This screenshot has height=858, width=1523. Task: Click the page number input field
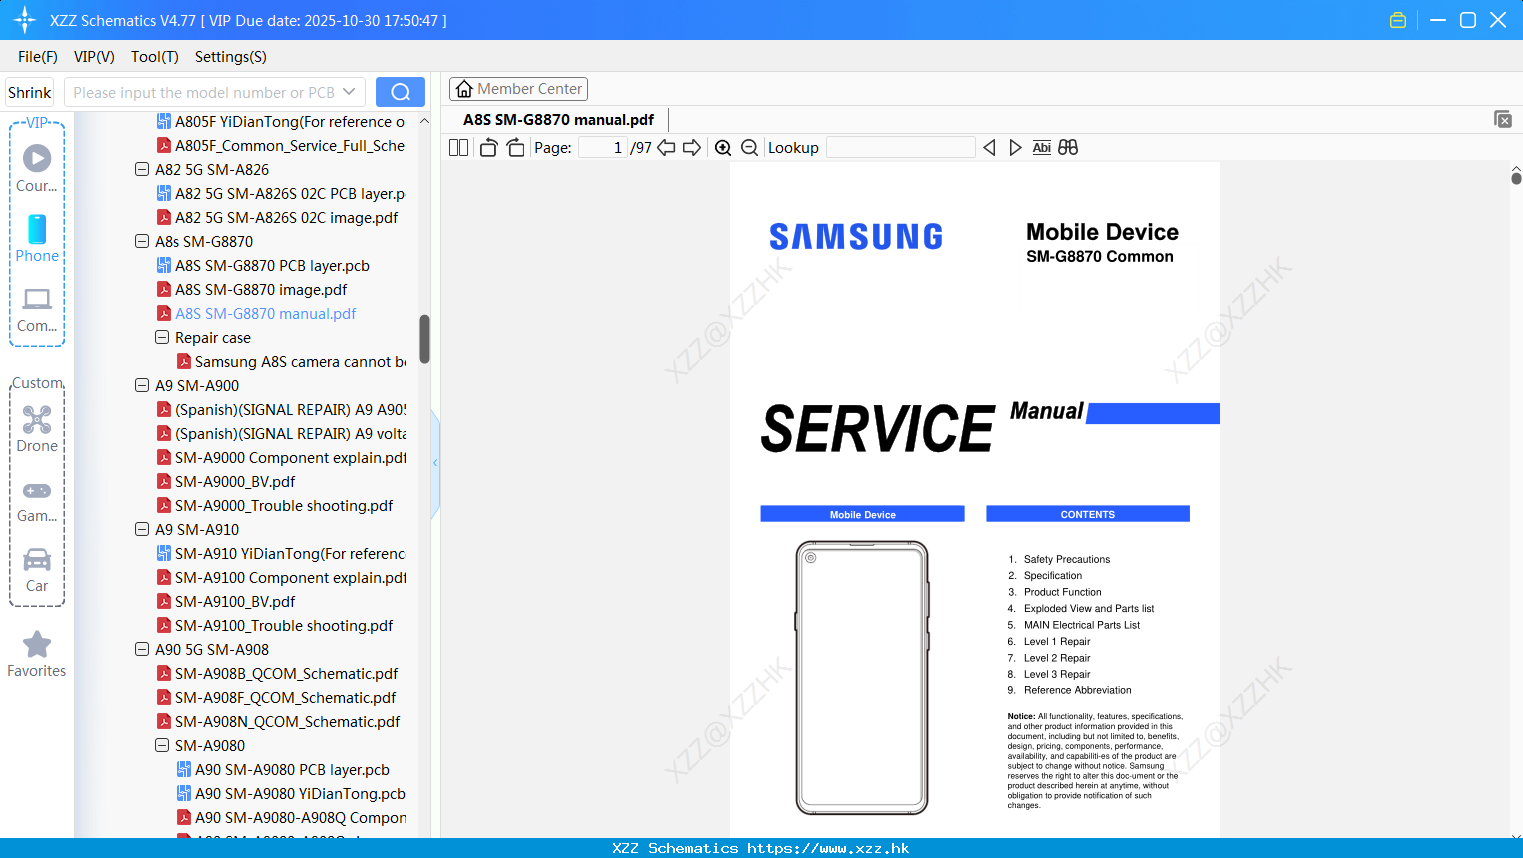[603, 148]
